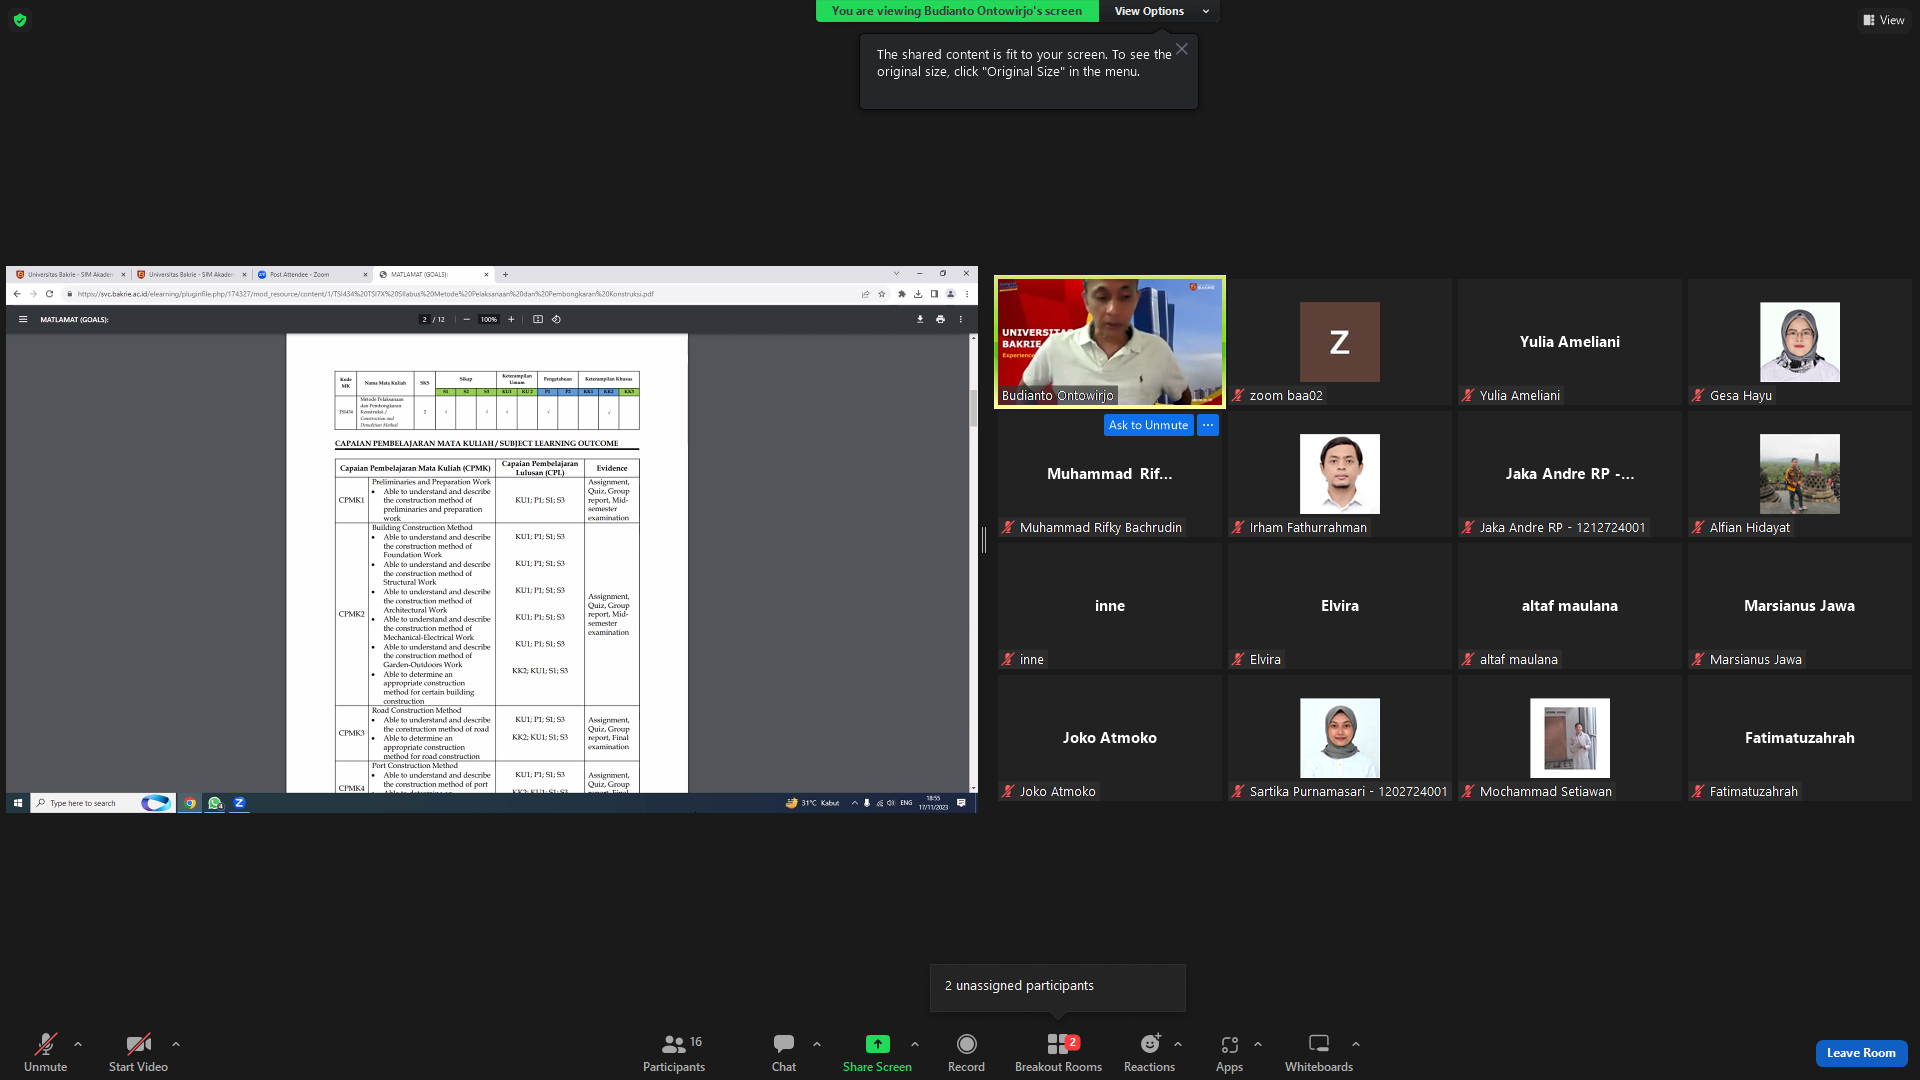Click the Leave Room button
The width and height of the screenshot is (1920, 1080).
pyautogui.click(x=1861, y=1053)
